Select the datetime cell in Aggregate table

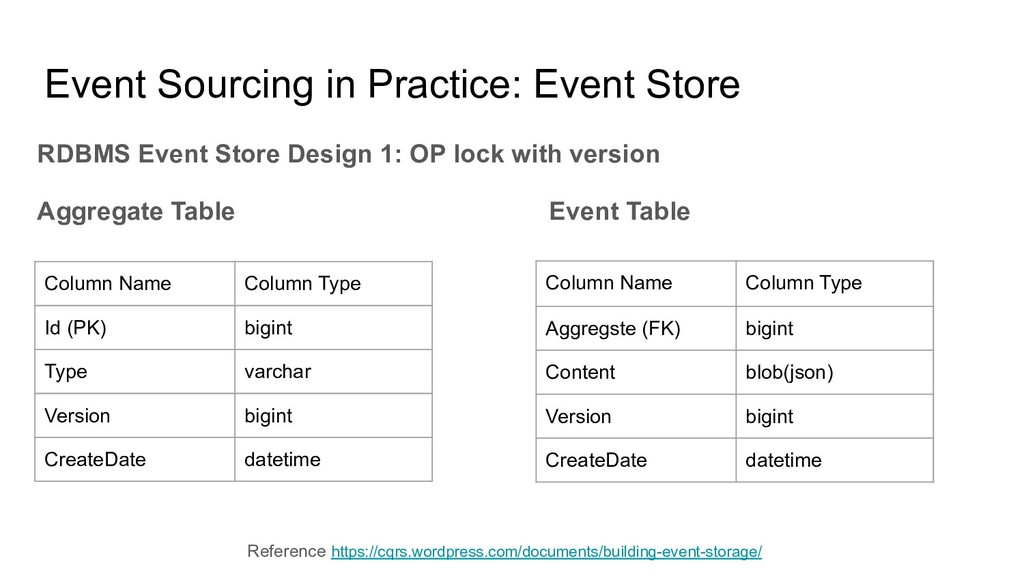[x=333, y=460]
